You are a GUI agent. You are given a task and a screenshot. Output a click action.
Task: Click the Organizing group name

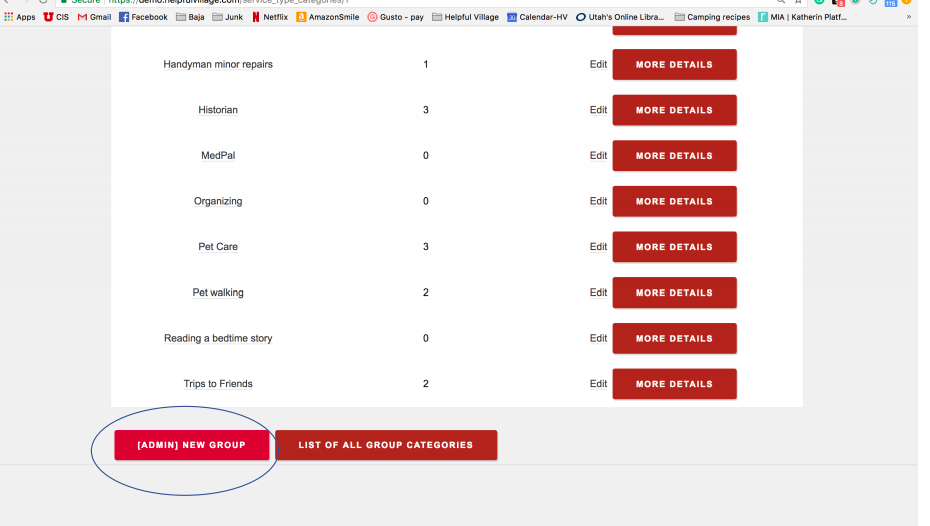coord(218,201)
